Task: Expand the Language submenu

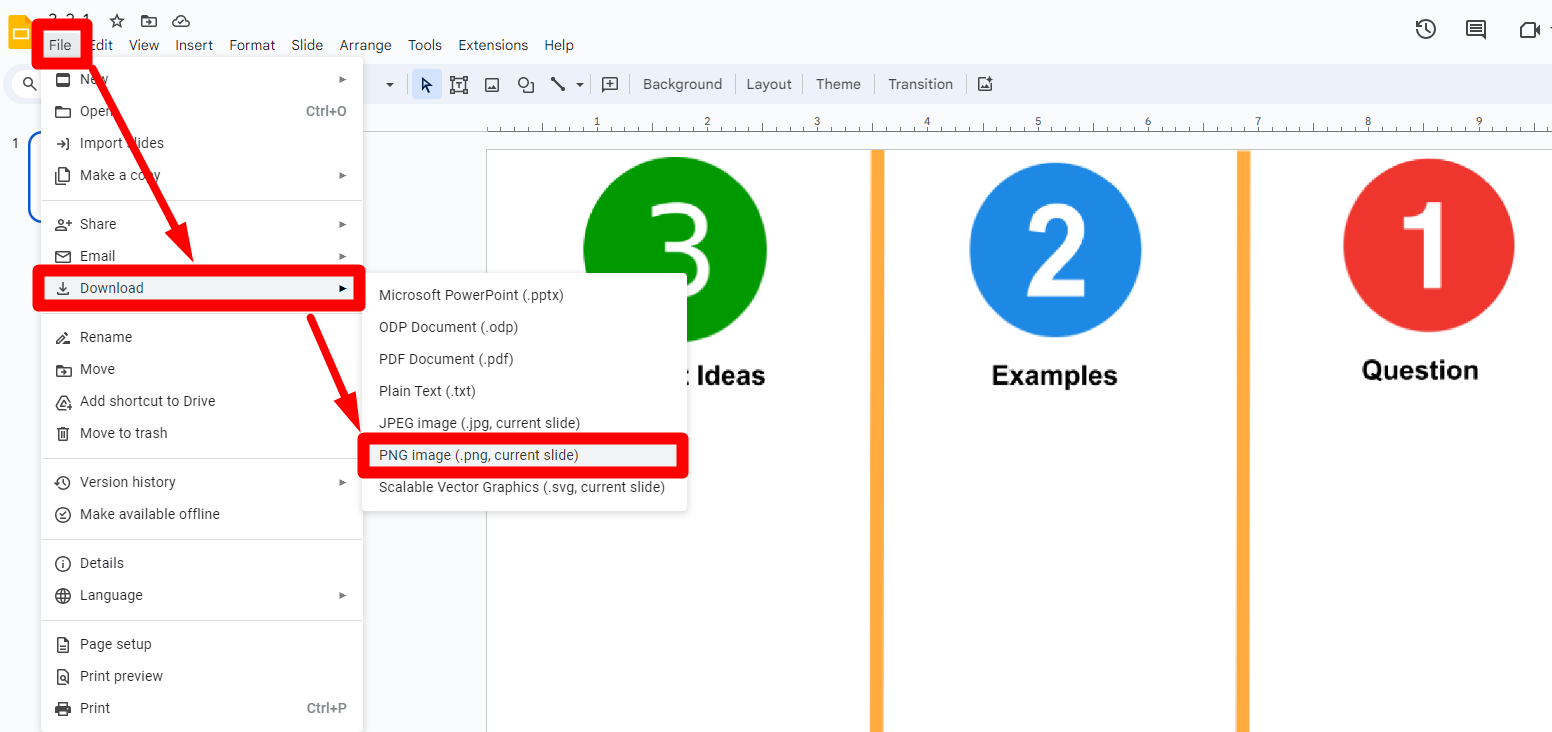Action: 202,595
